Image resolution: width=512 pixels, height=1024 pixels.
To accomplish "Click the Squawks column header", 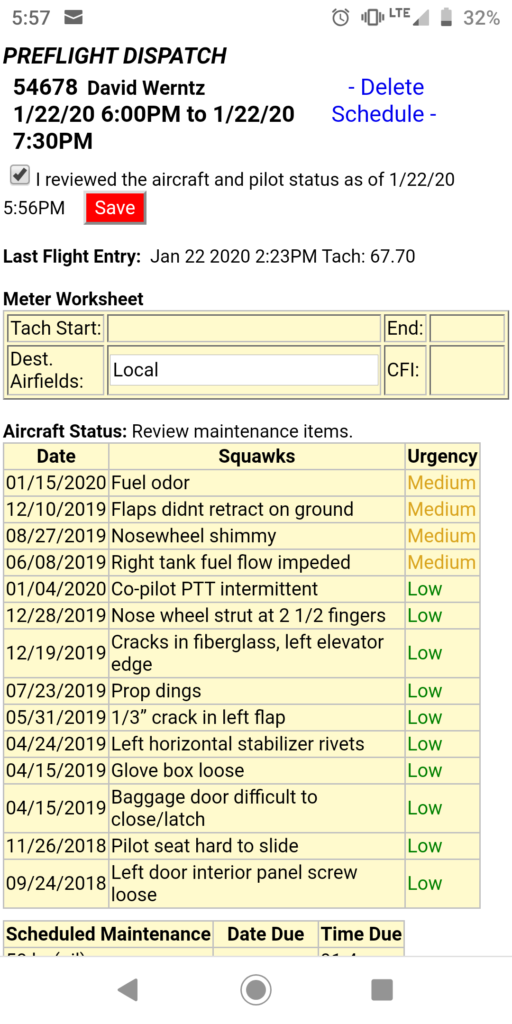I will coord(257,456).
